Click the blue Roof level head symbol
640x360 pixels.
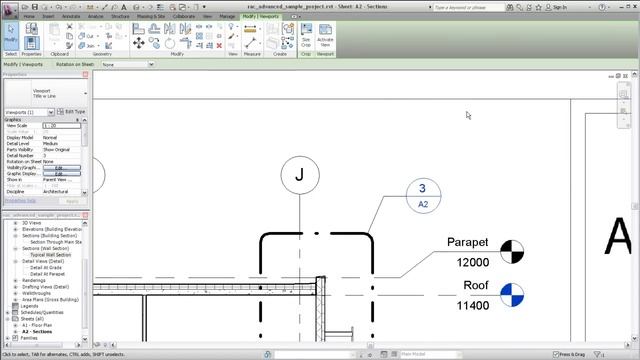pos(512,295)
